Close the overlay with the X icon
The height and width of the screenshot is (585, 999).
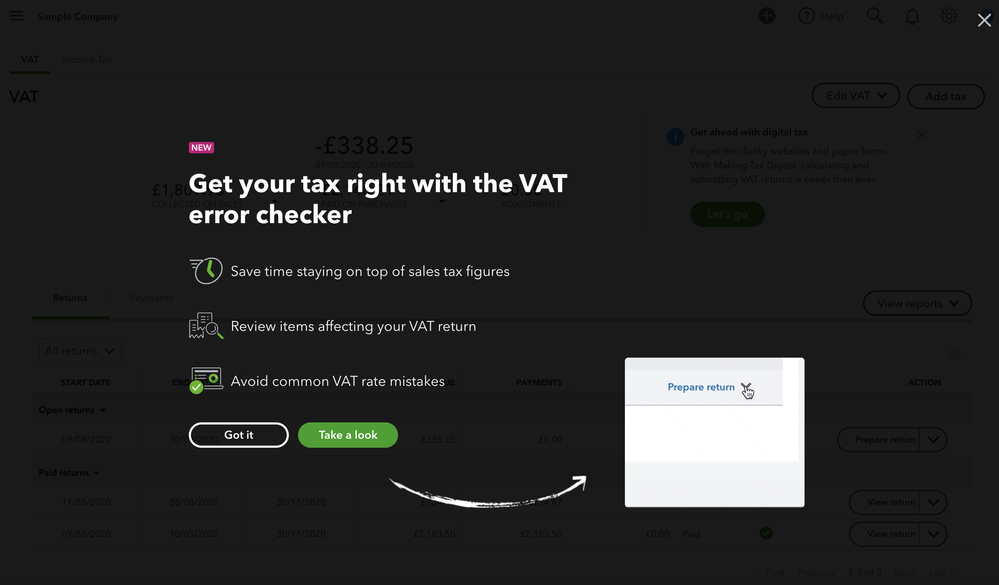click(x=984, y=20)
